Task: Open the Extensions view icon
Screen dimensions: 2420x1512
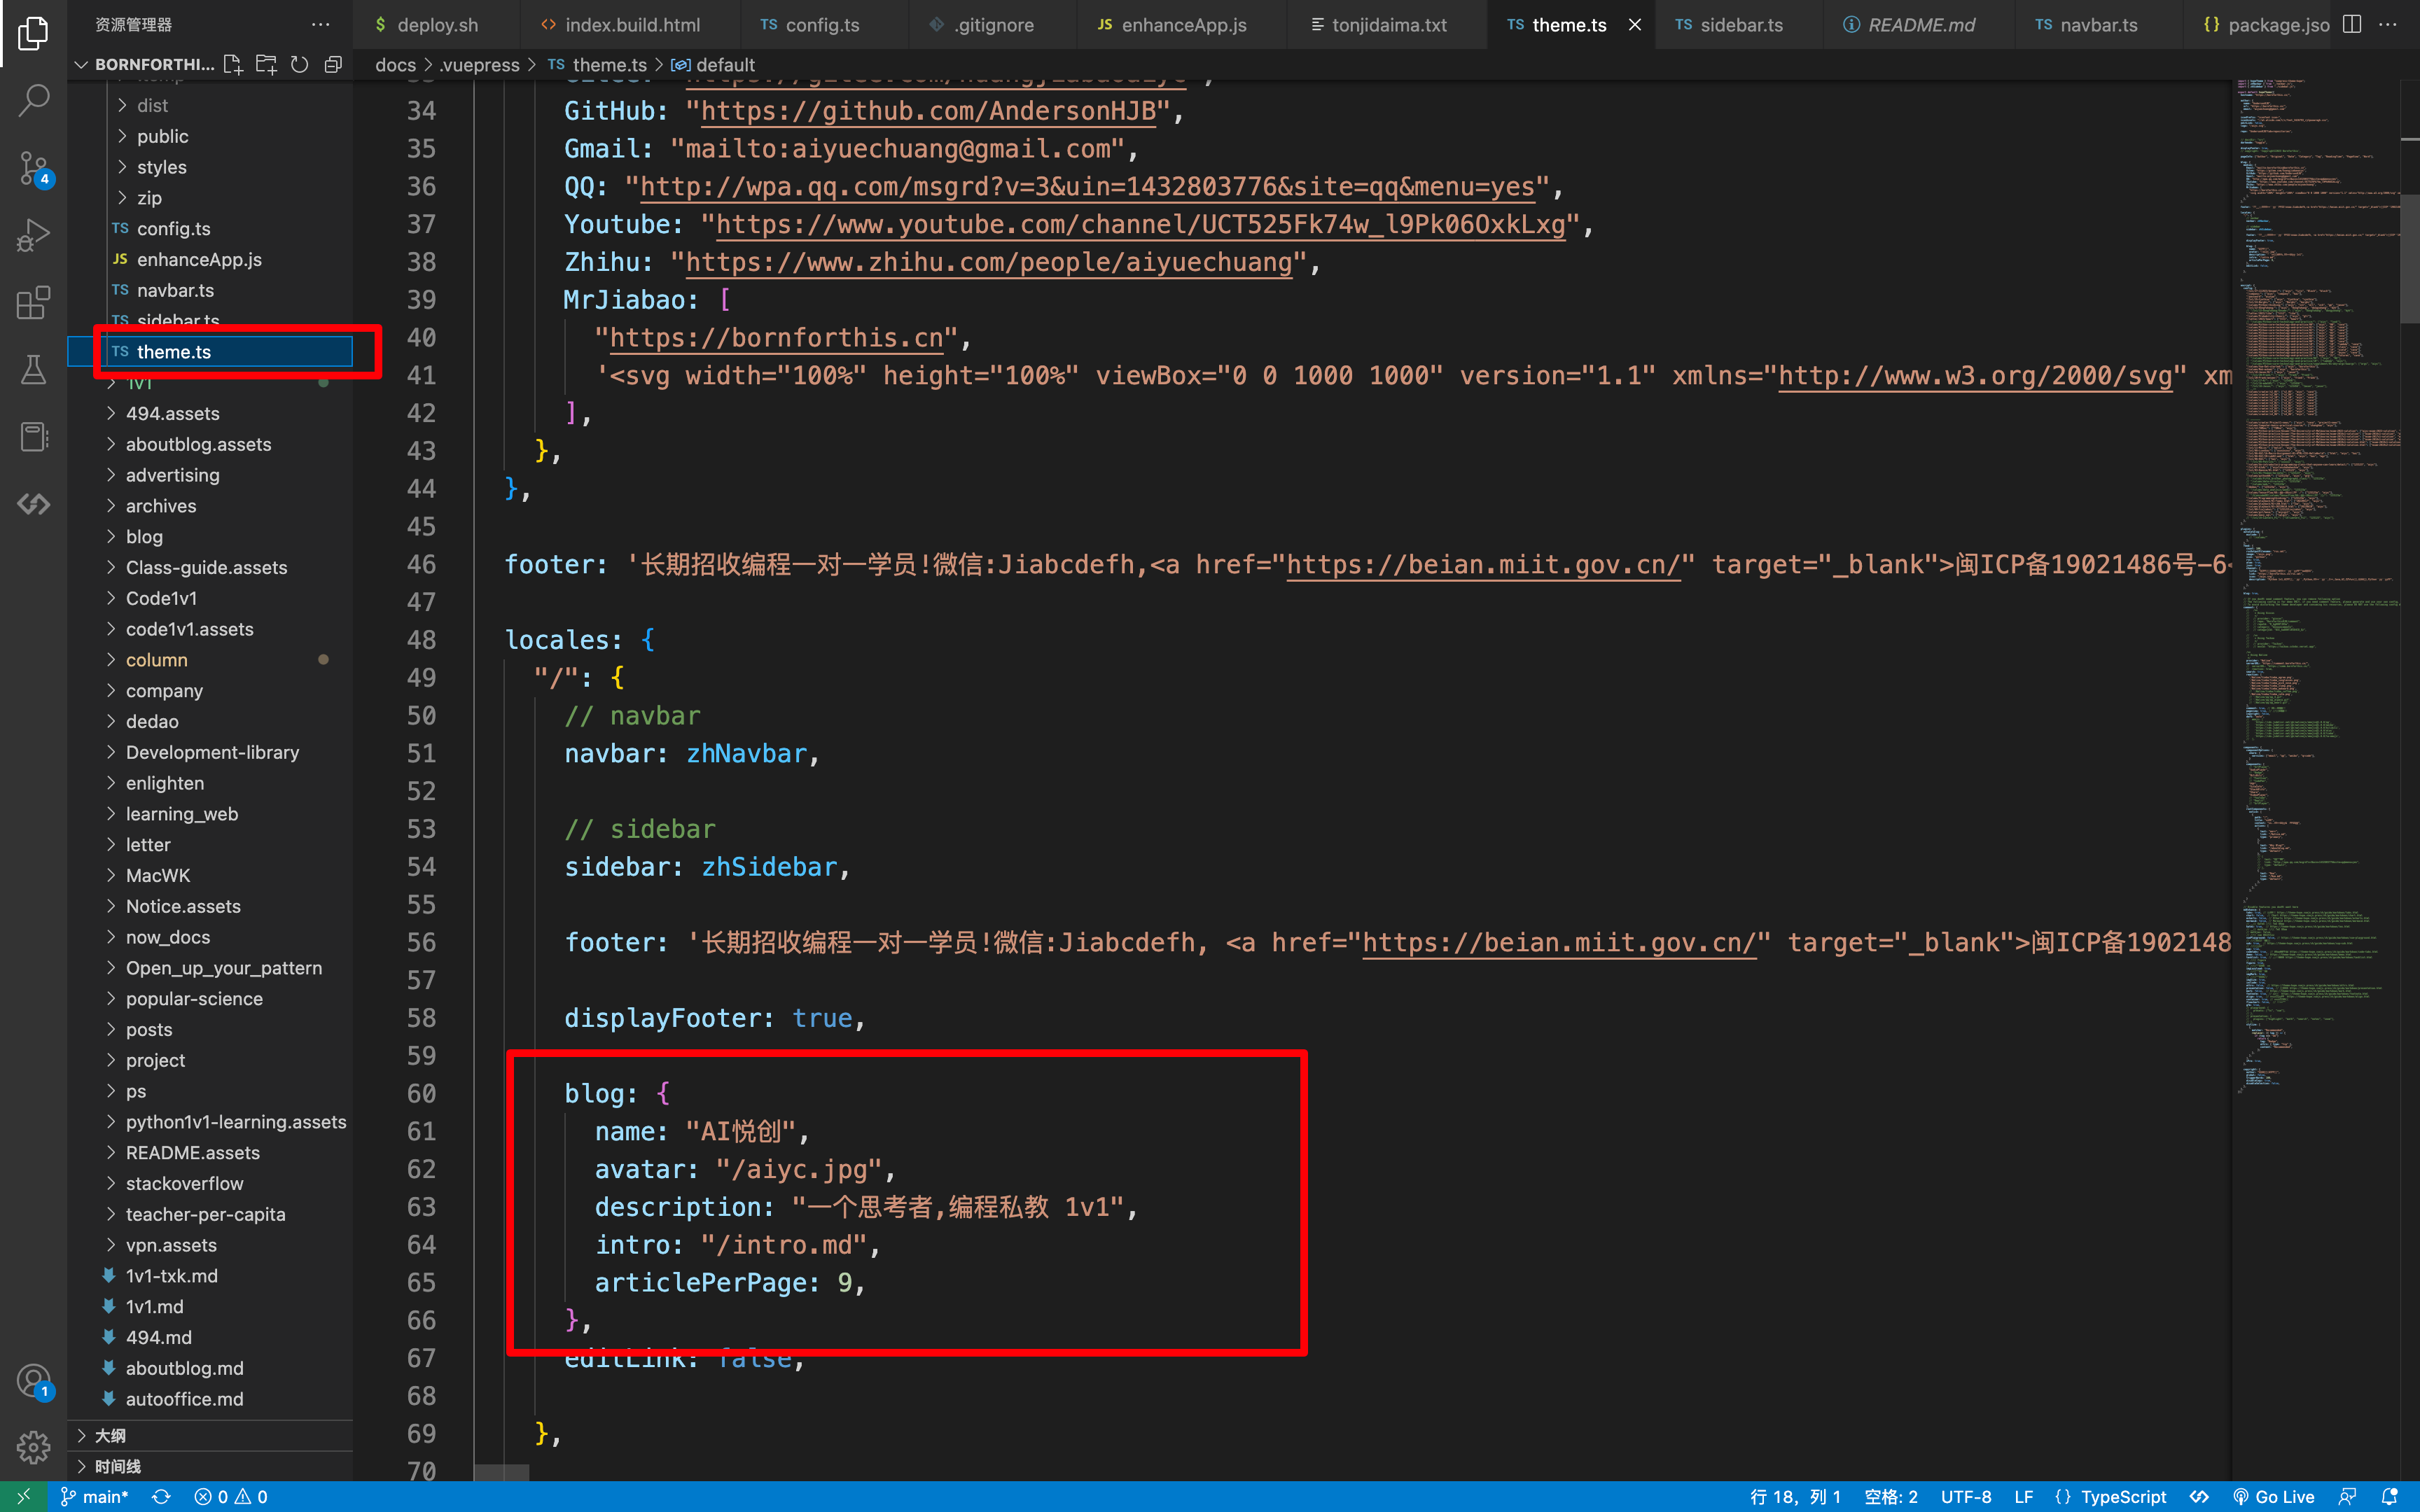Action: pos(33,302)
